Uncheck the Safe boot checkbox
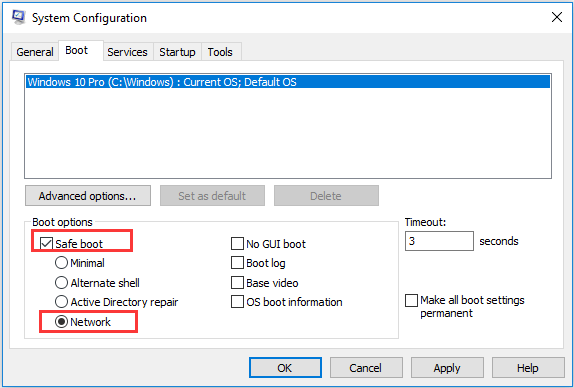Screen dimensions: 574x388 pos(46,243)
